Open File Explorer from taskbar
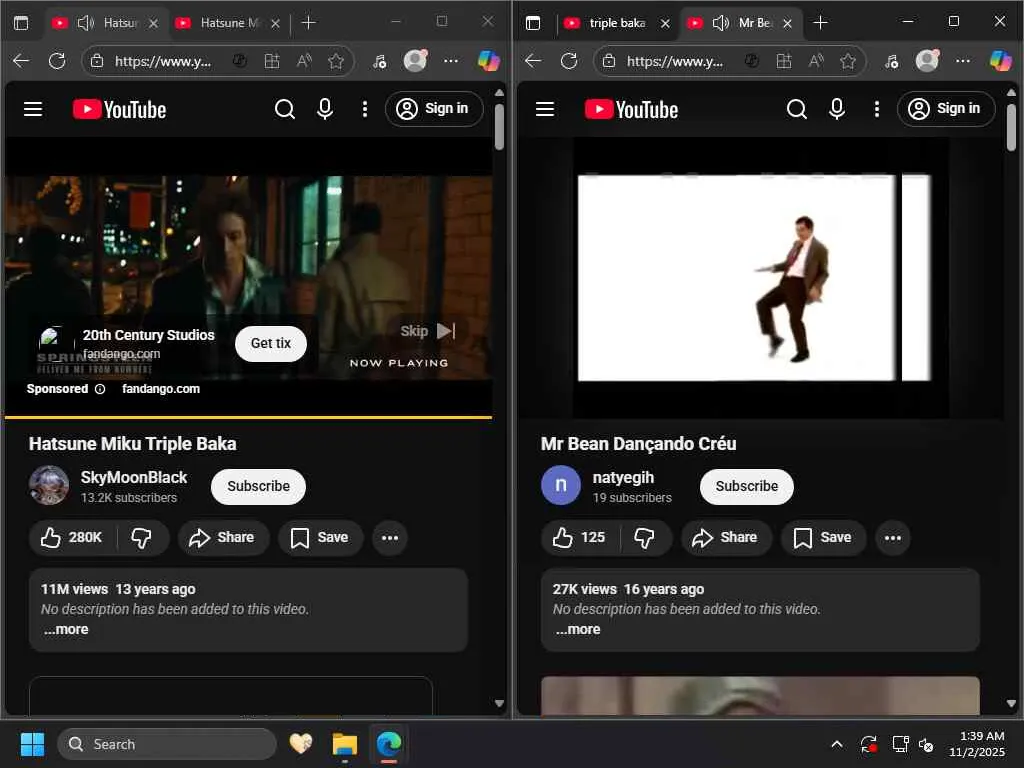The image size is (1024, 768). (344, 744)
